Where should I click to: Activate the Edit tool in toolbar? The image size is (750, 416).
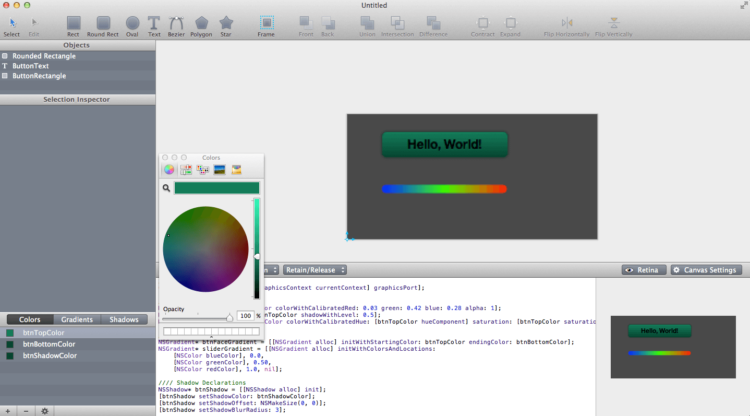(x=33, y=27)
